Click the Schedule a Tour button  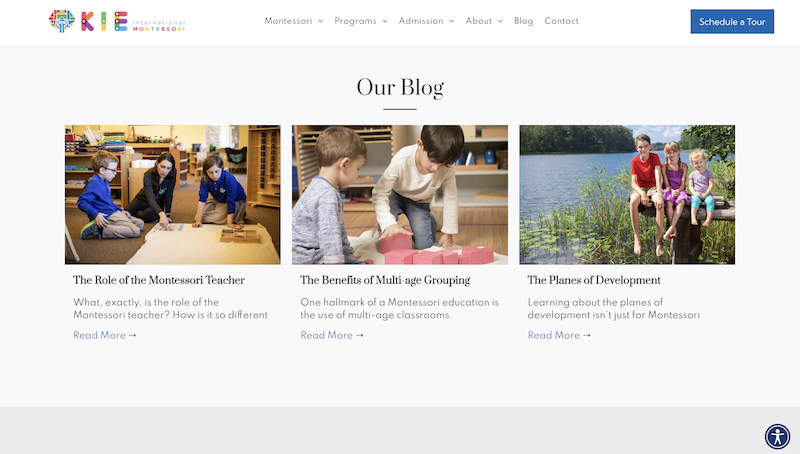tap(732, 21)
